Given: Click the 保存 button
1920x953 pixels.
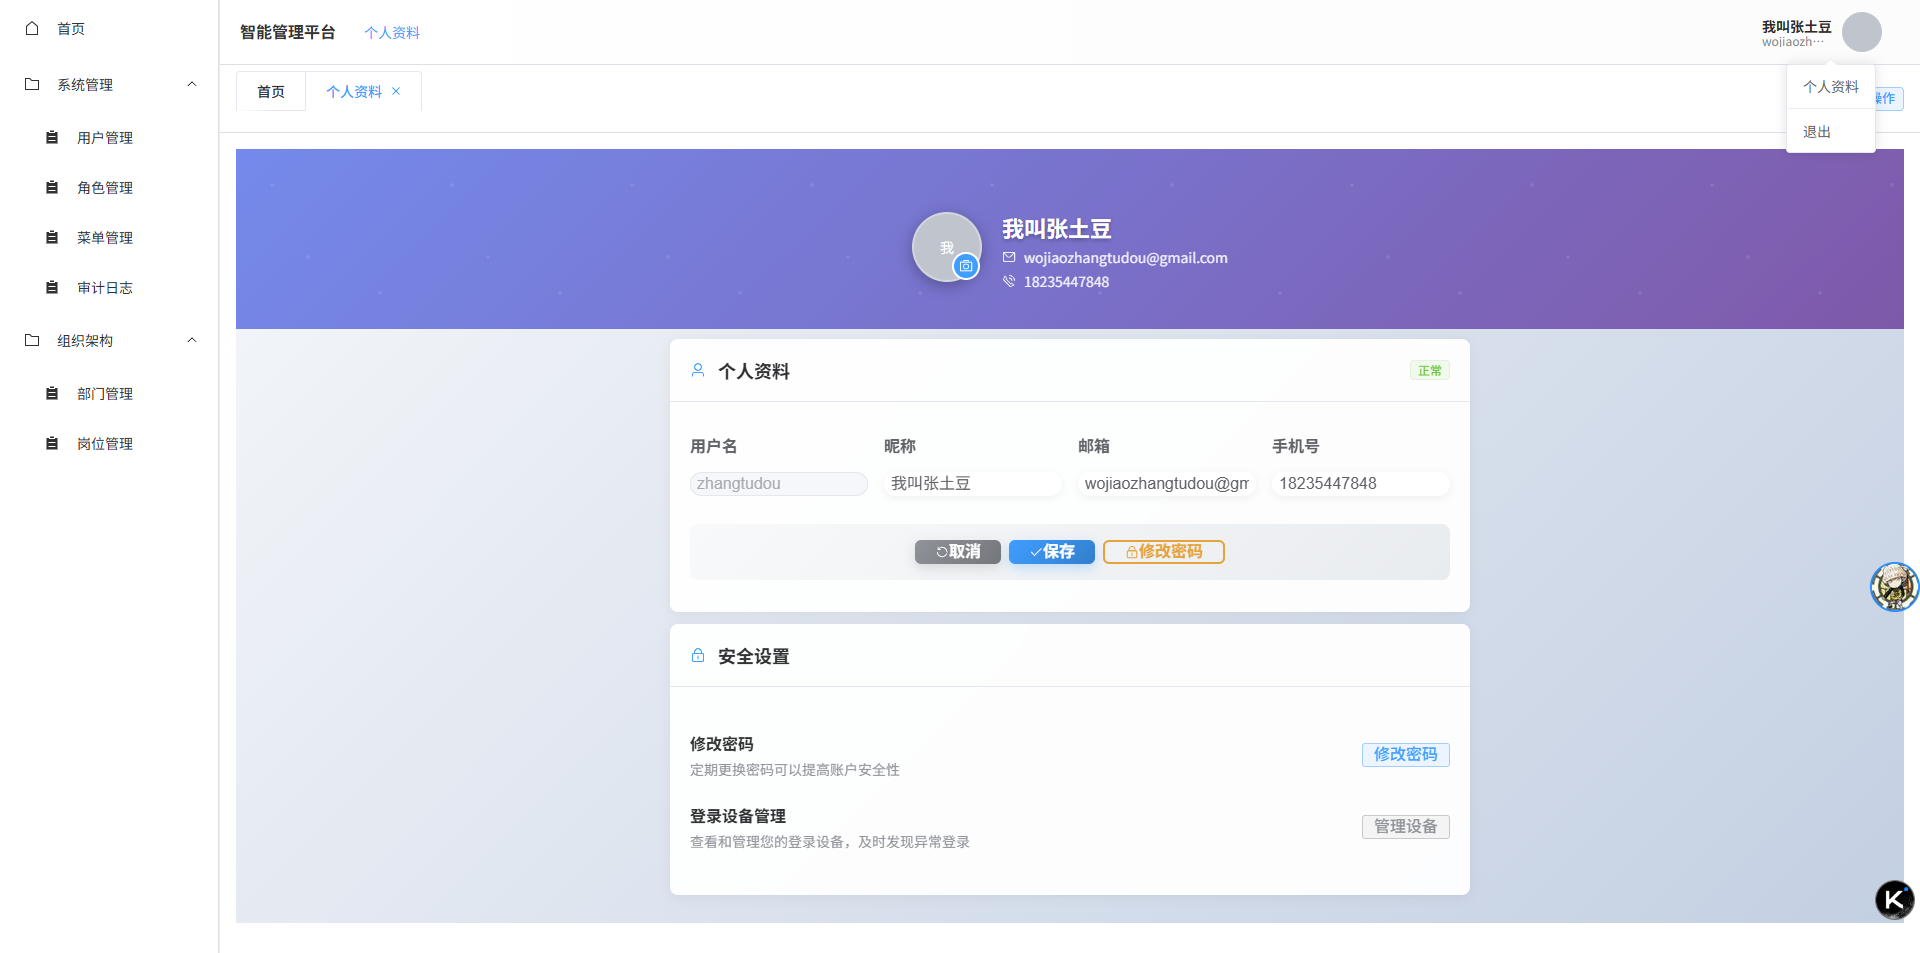Looking at the screenshot, I should coord(1052,552).
